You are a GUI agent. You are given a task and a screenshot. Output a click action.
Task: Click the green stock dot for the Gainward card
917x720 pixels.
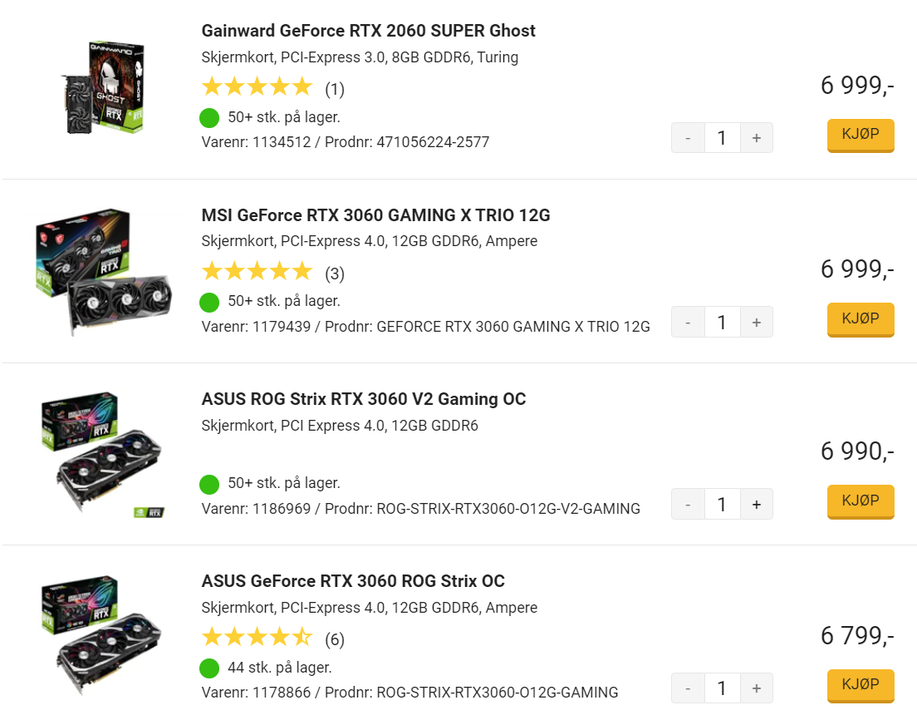210,117
